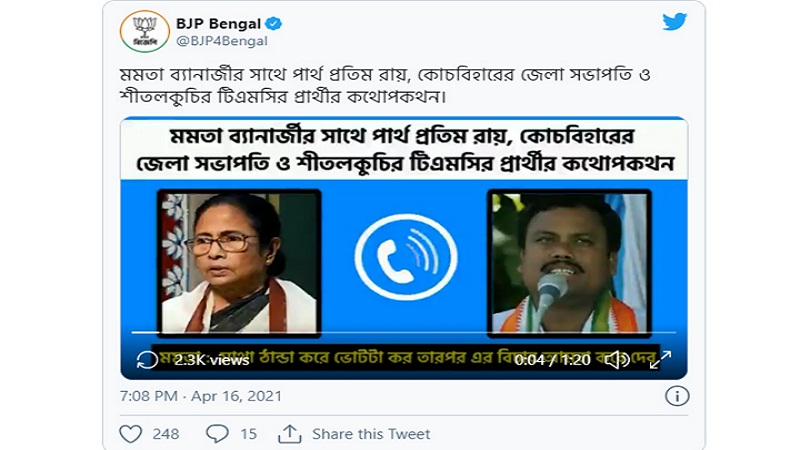Viewport: 800px width, 450px height.
Task: Open the 7:08 PM Apr 16, 2021 timestamp
Action: tap(201, 396)
